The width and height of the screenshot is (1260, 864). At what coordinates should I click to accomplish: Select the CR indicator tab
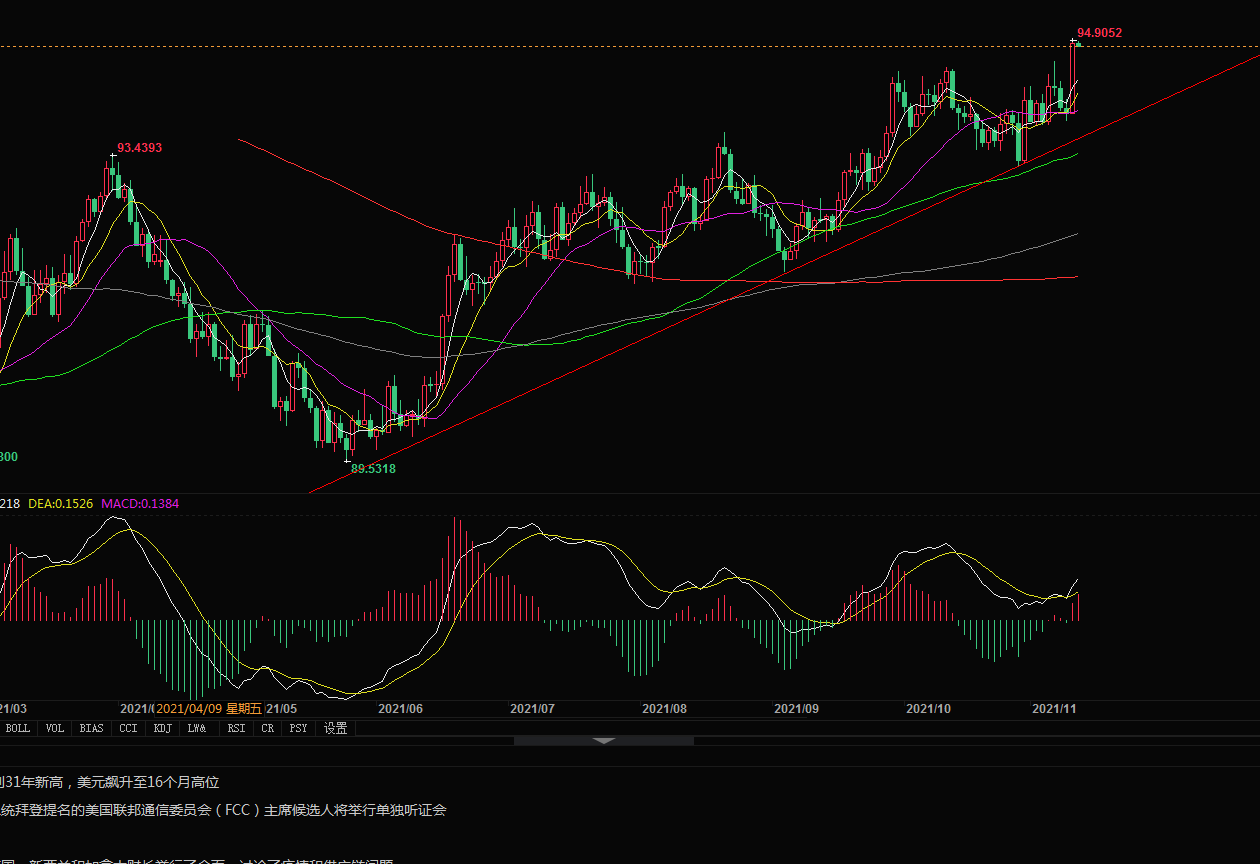coord(268,728)
